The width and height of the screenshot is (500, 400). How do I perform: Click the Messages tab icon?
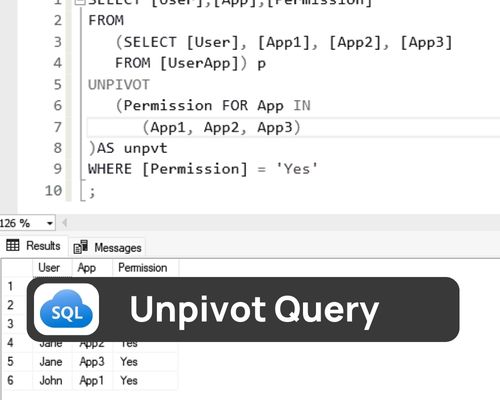click(x=81, y=247)
